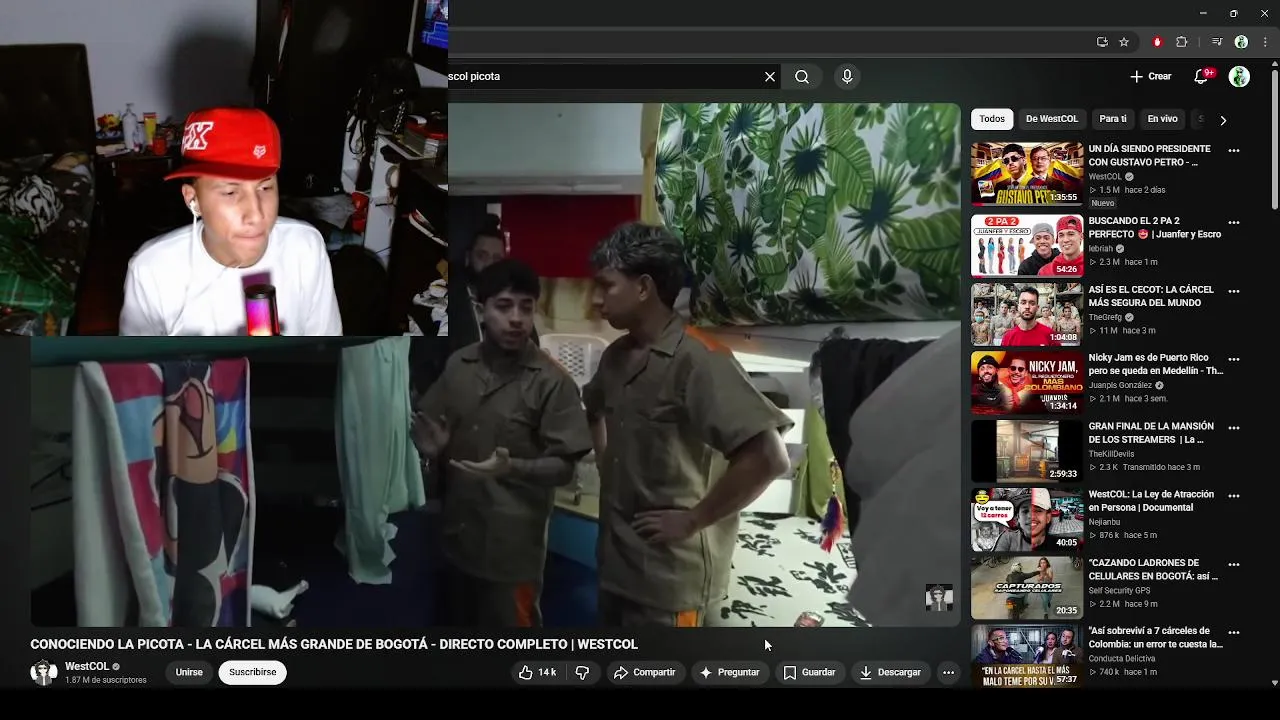Open options for Un día siendo presidente video

point(1234,151)
